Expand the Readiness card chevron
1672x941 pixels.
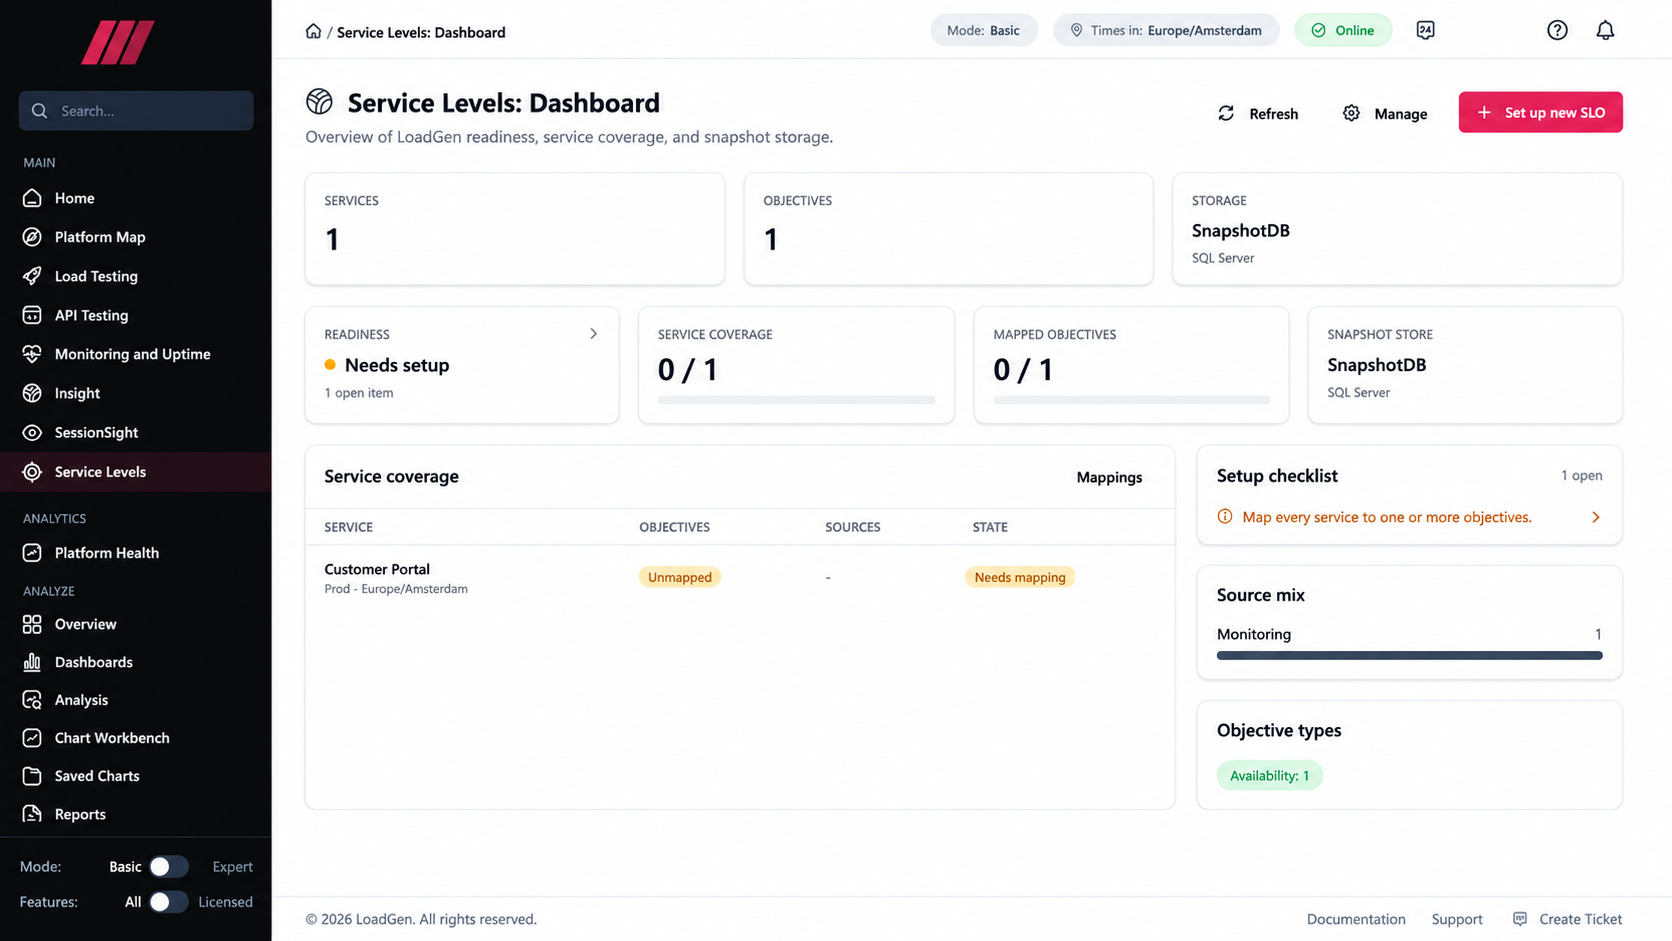[x=593, y=334]
